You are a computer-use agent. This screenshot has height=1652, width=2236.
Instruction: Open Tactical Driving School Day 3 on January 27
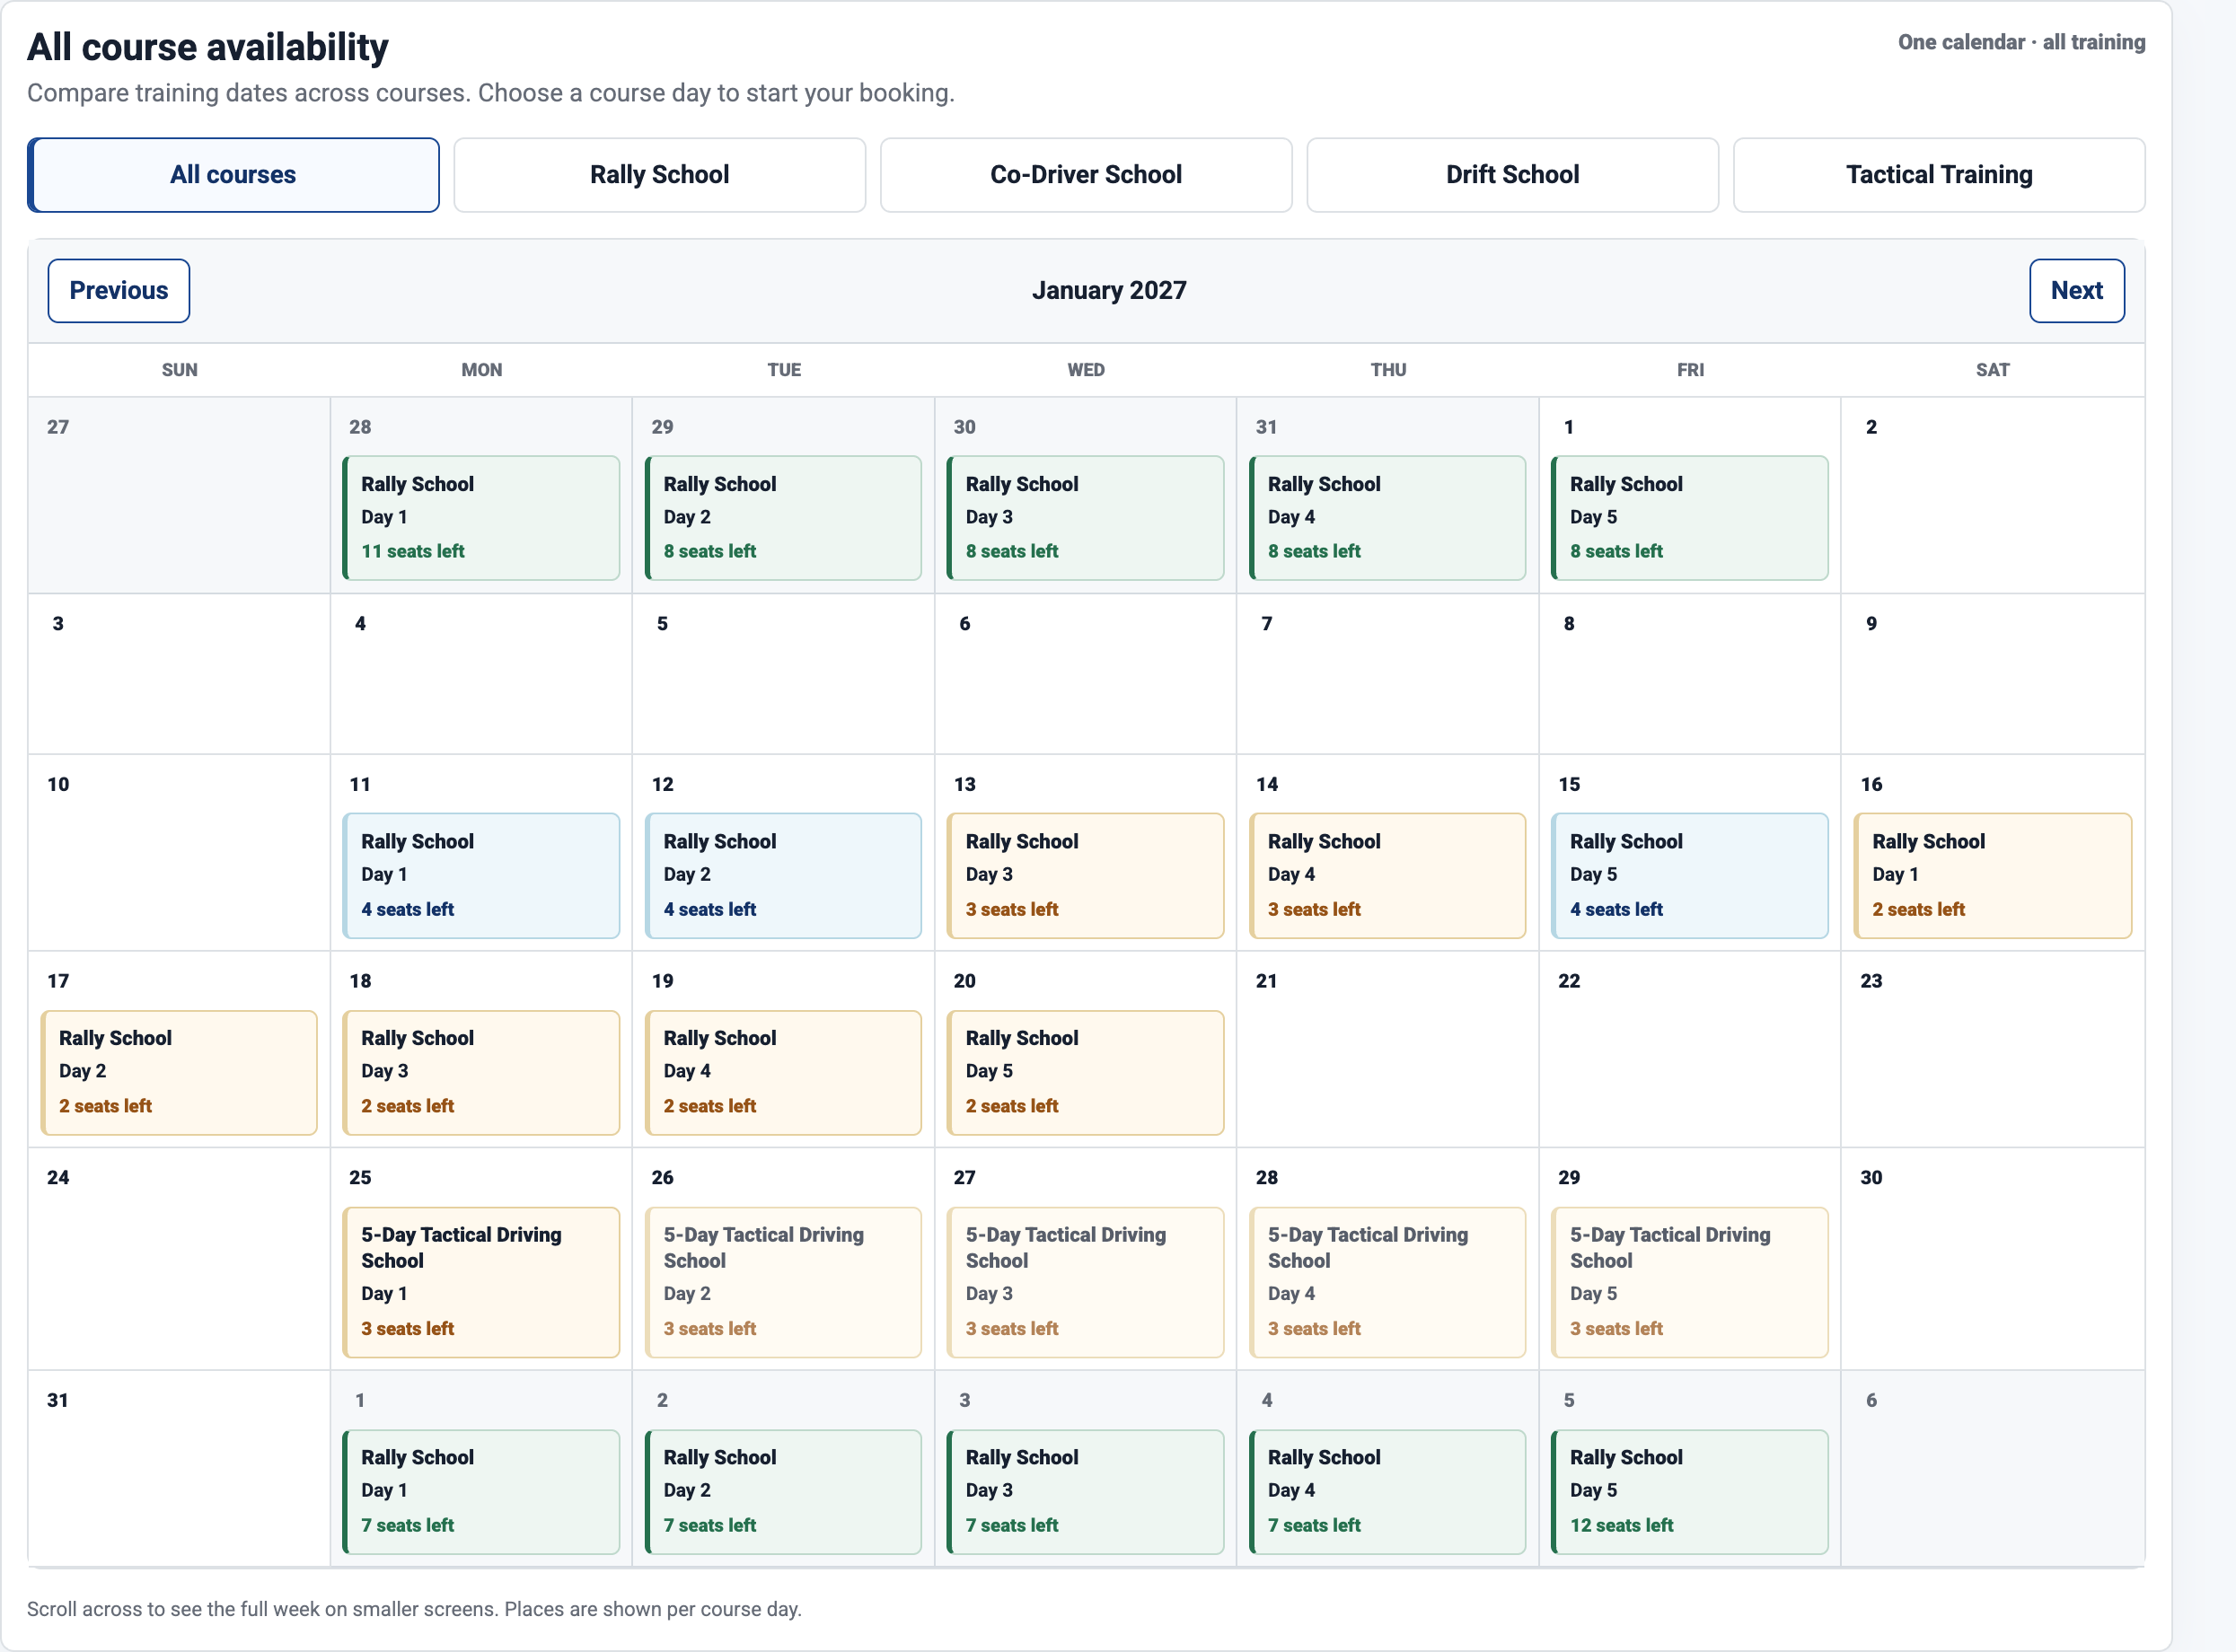(1086, 1282)
